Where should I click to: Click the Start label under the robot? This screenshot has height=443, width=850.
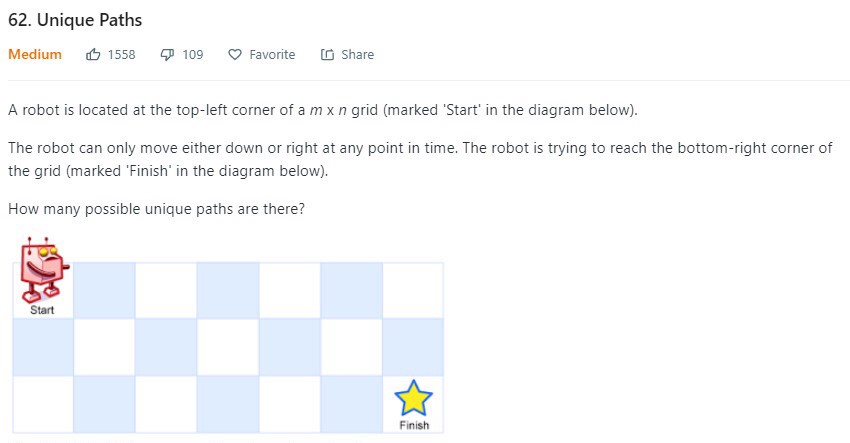click(42, 310)
